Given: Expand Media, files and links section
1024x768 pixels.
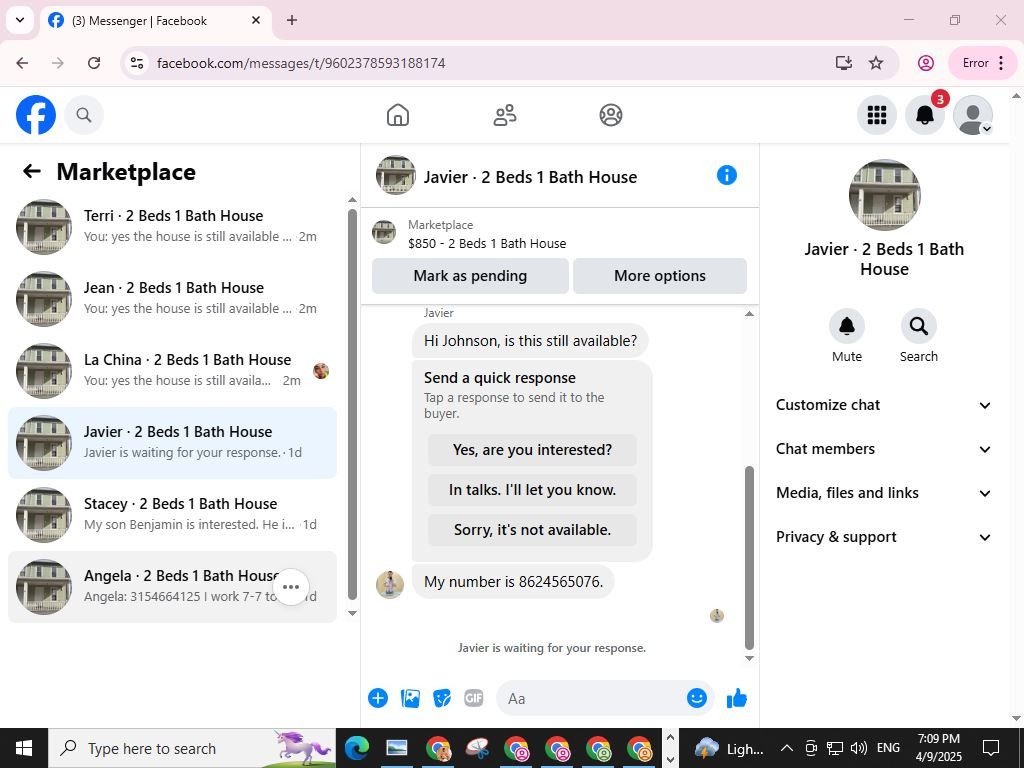Looking at the screenshot, I should pyautogui.click(x=884, y=493).
